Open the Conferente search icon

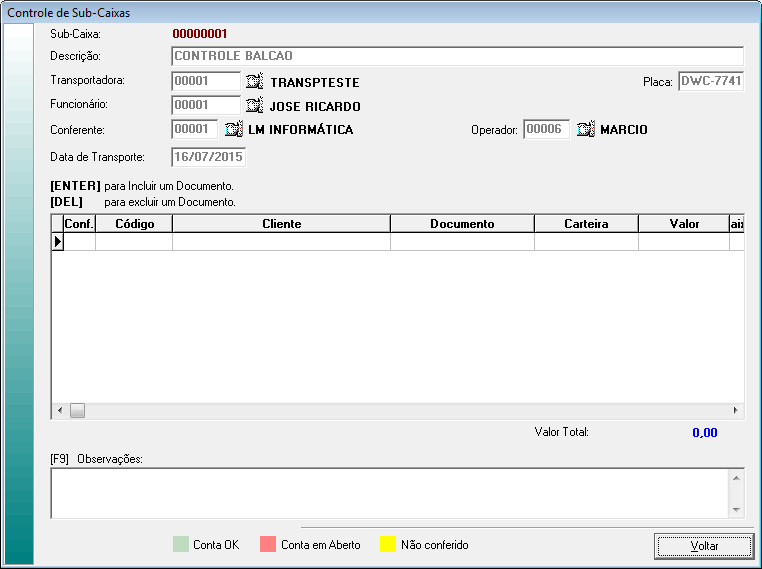[x=232, y=129]
